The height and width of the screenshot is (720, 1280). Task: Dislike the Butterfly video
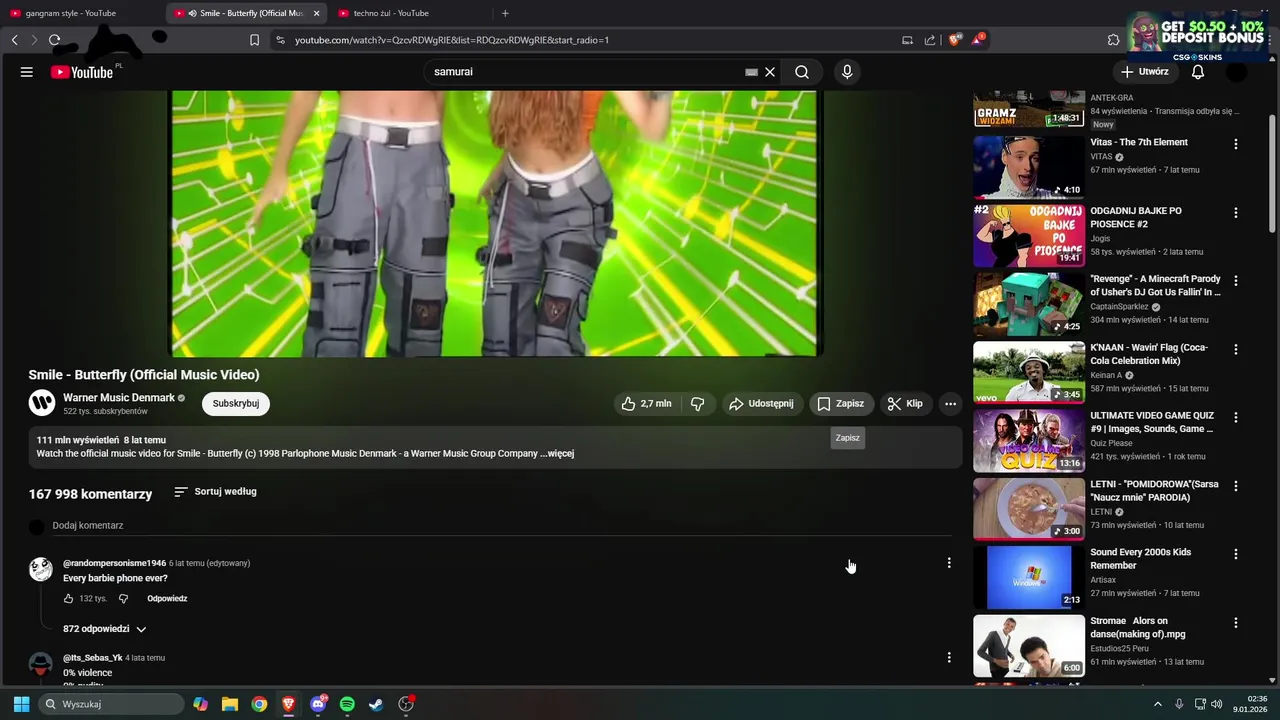[x=697, y=404]
